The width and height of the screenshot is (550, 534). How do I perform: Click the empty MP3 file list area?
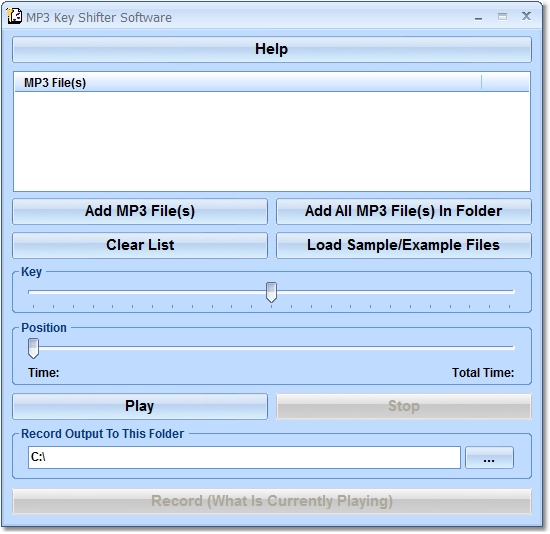272,141
